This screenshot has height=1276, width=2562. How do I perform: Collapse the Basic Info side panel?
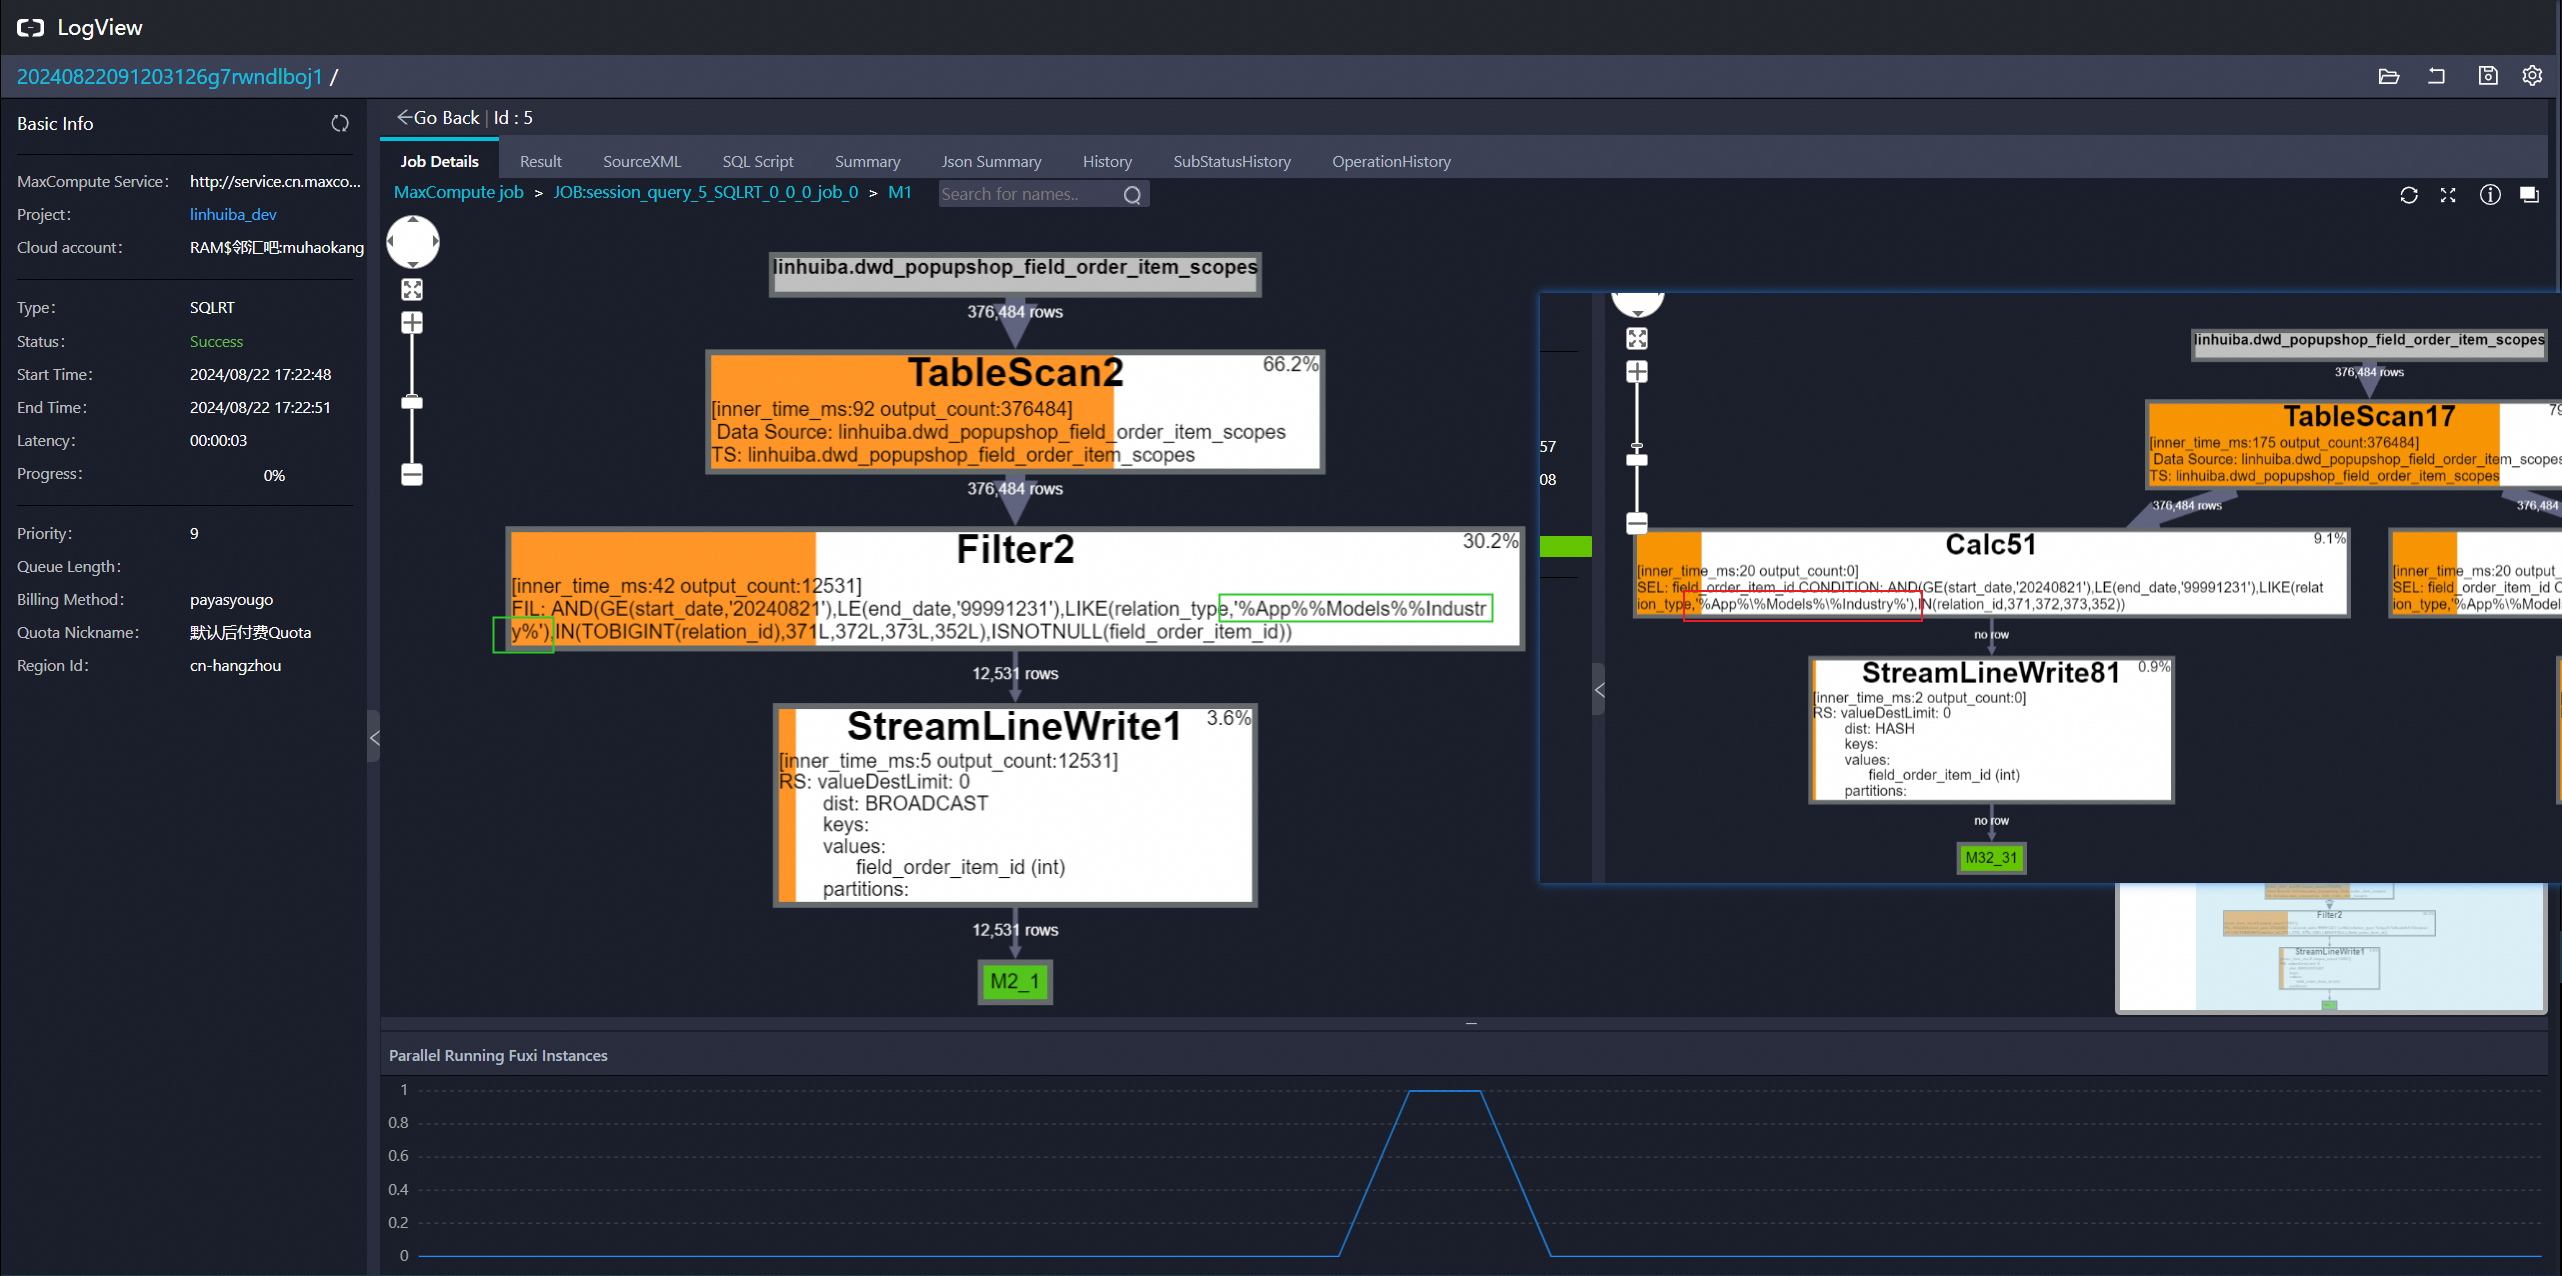tap(374, 738)
